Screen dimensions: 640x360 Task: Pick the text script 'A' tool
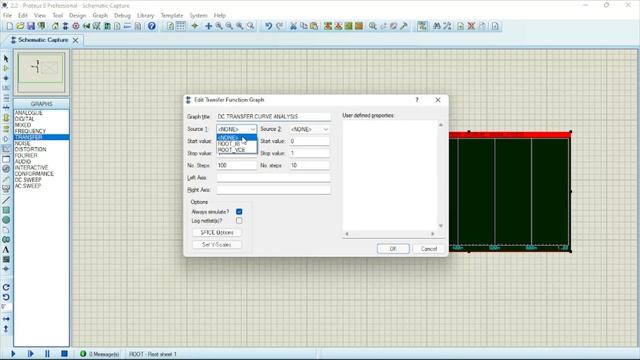6,250
